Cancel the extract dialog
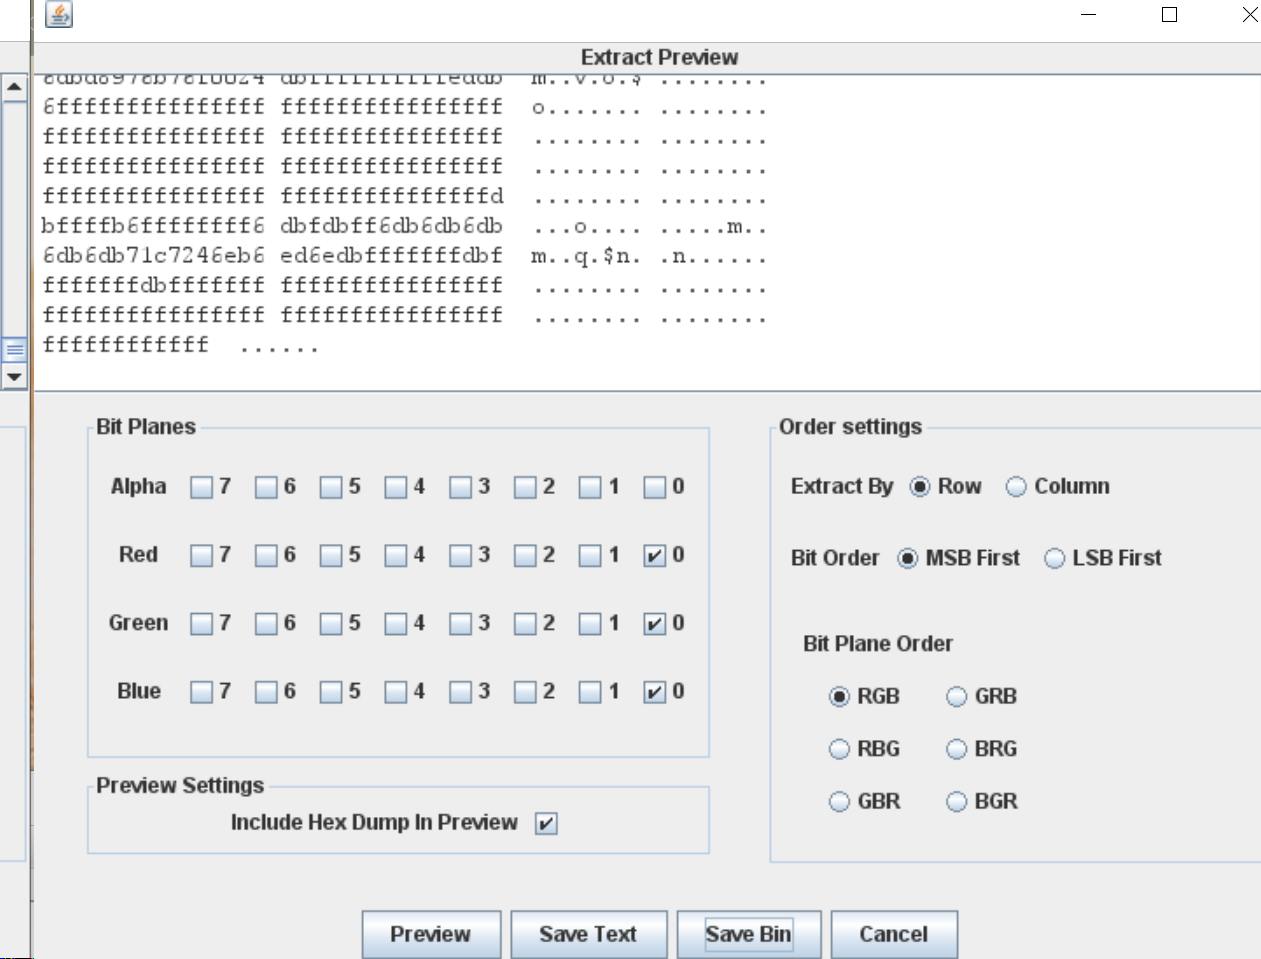This screenshot has height=959, width=1261. pyautogui.click(x=894, y=934)
